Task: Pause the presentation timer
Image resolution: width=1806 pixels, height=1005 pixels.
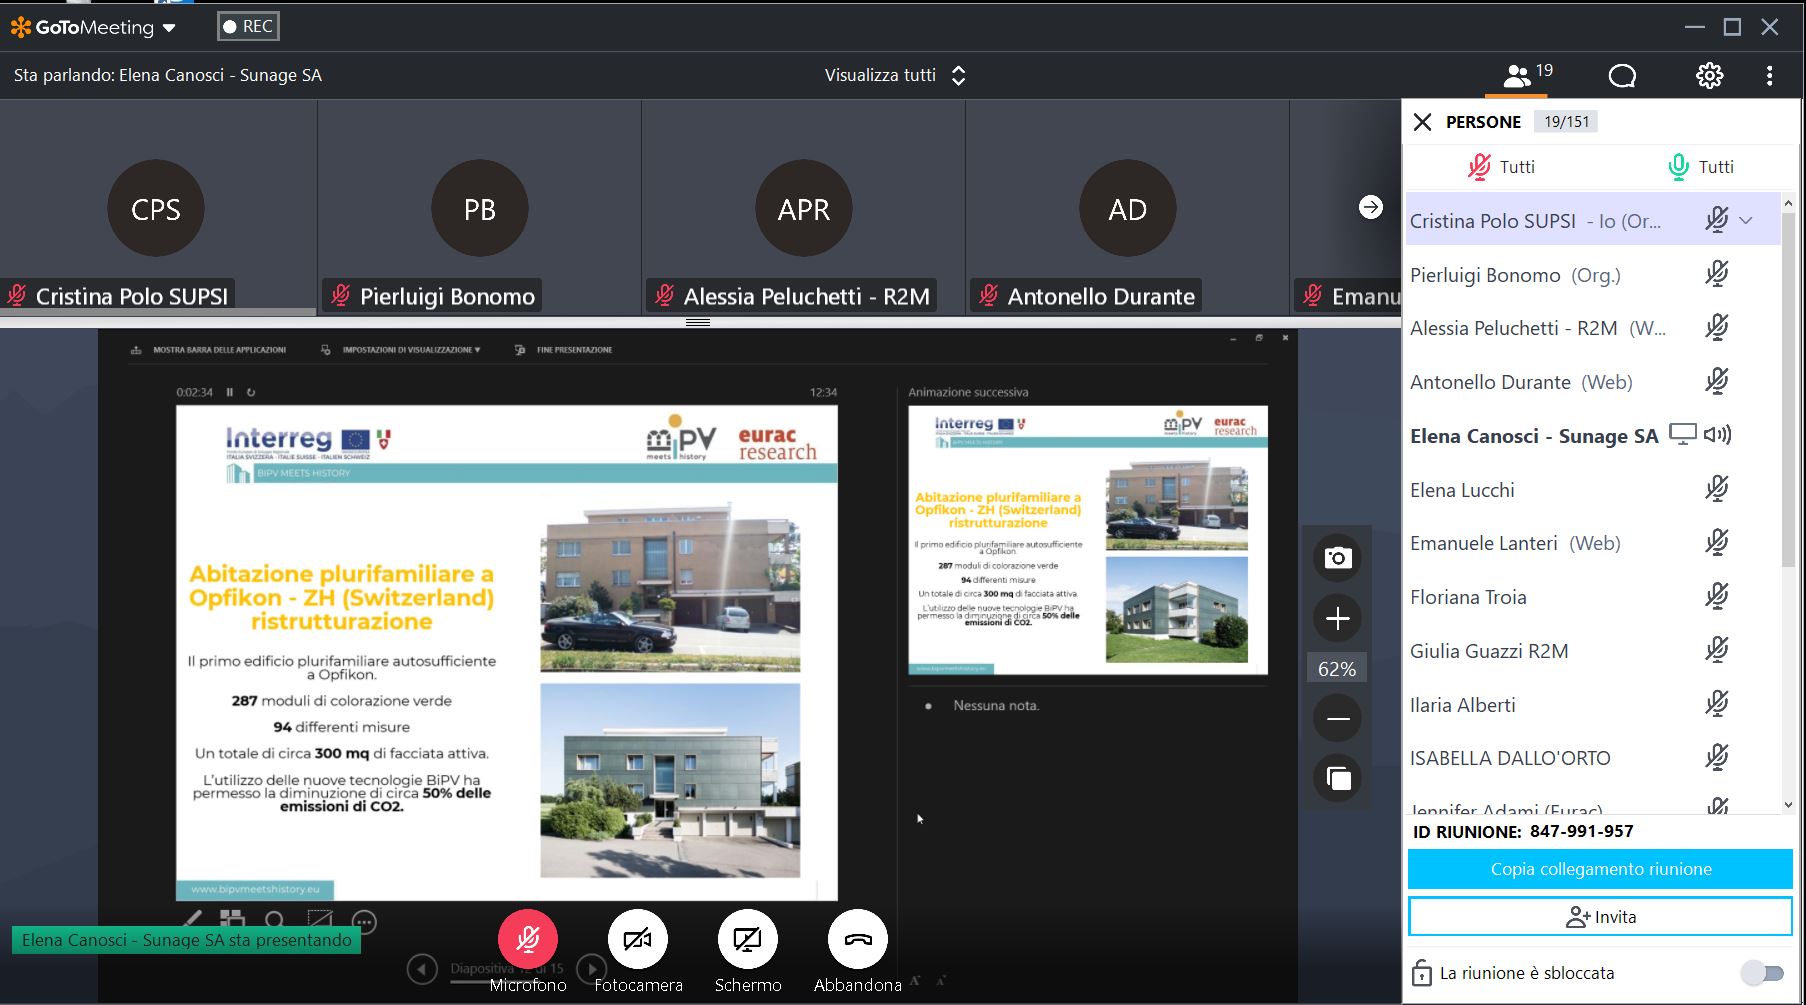Action: pyautogui.click(x=230, y=392)
